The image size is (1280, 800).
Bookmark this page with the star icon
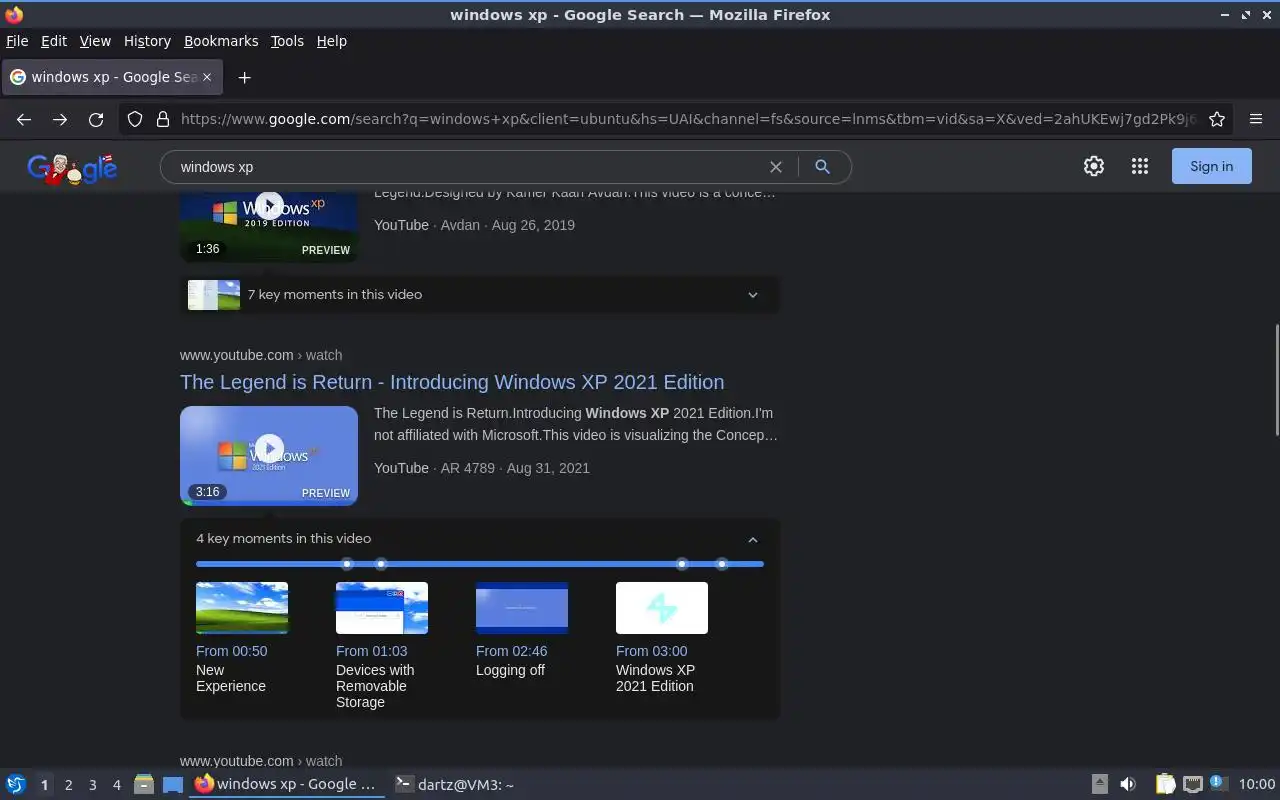click(1217, 119)
